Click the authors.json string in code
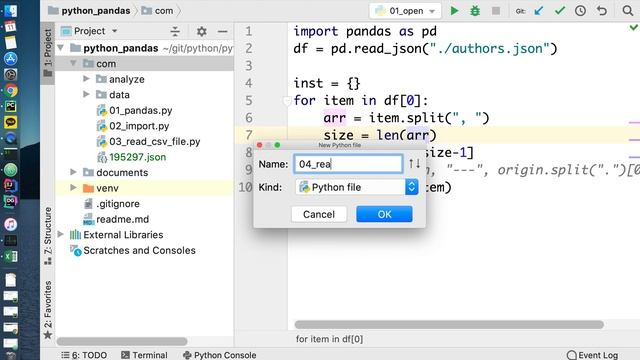 490,49
